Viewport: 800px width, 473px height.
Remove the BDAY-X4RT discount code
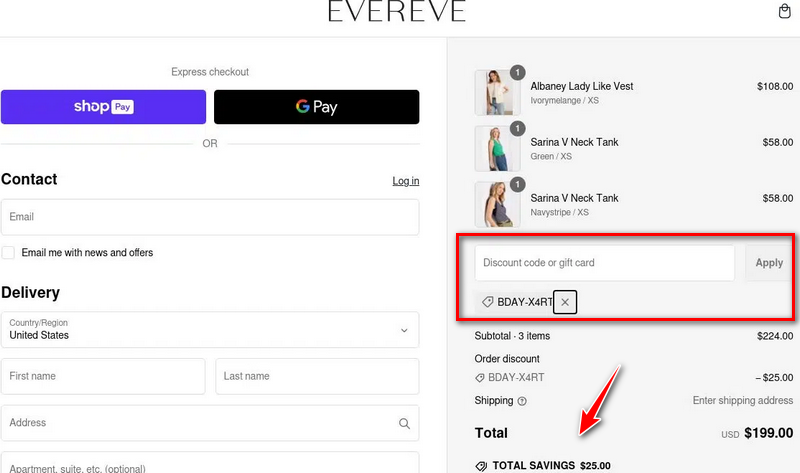tap(565, 302)
